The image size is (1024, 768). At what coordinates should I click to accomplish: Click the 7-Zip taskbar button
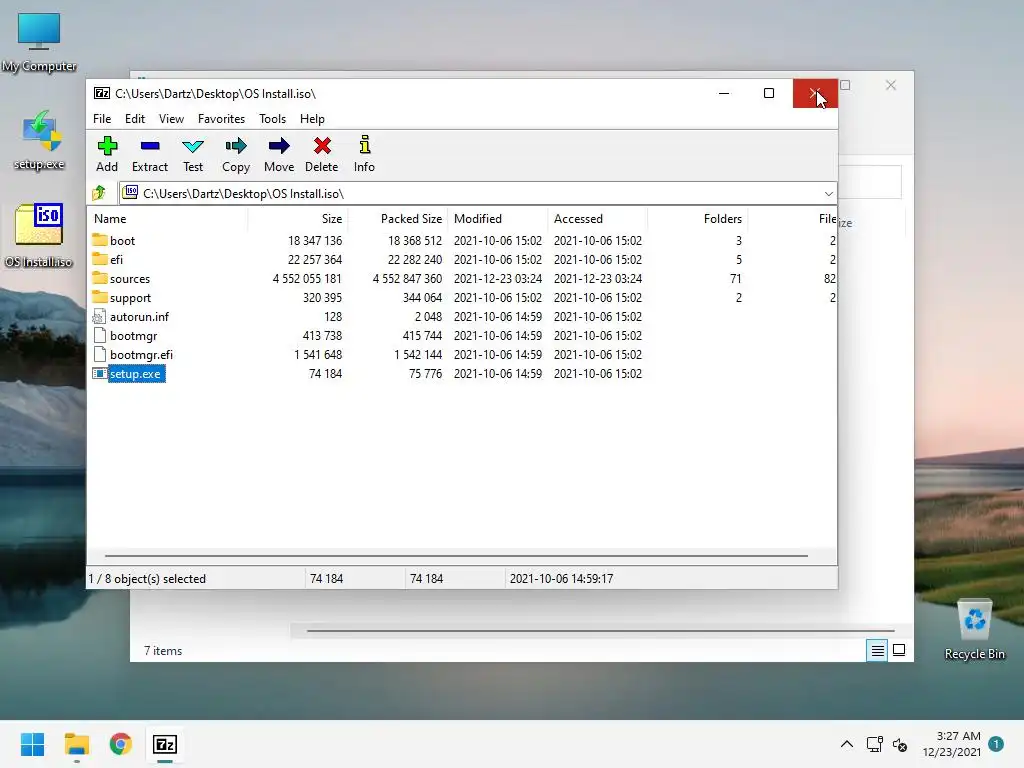[165, 744]
